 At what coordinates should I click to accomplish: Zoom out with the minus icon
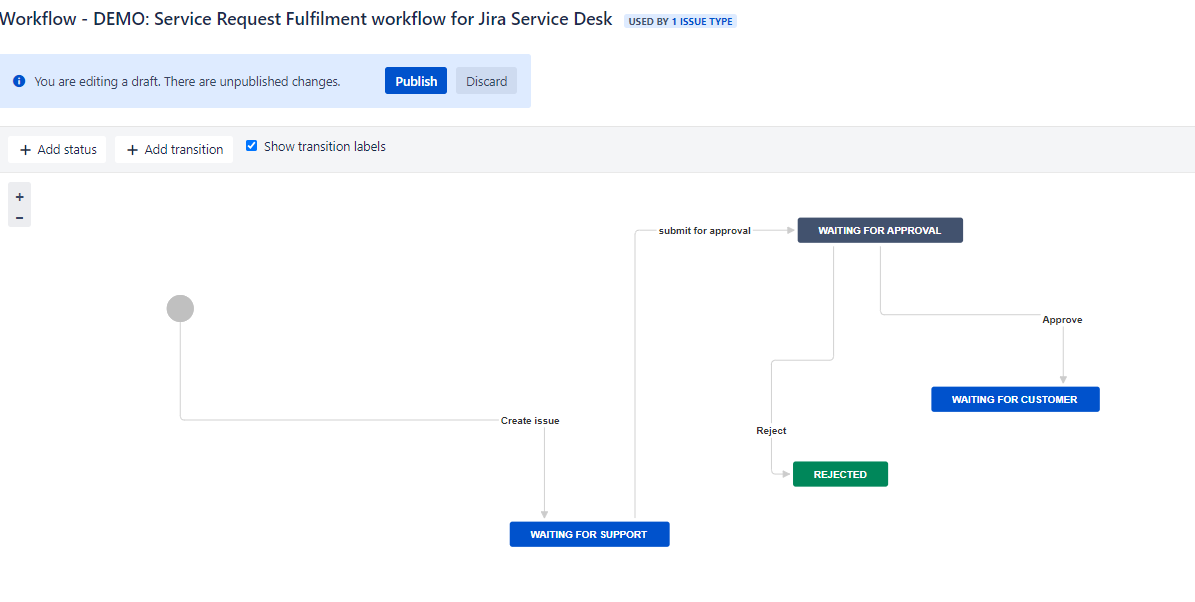20,217
